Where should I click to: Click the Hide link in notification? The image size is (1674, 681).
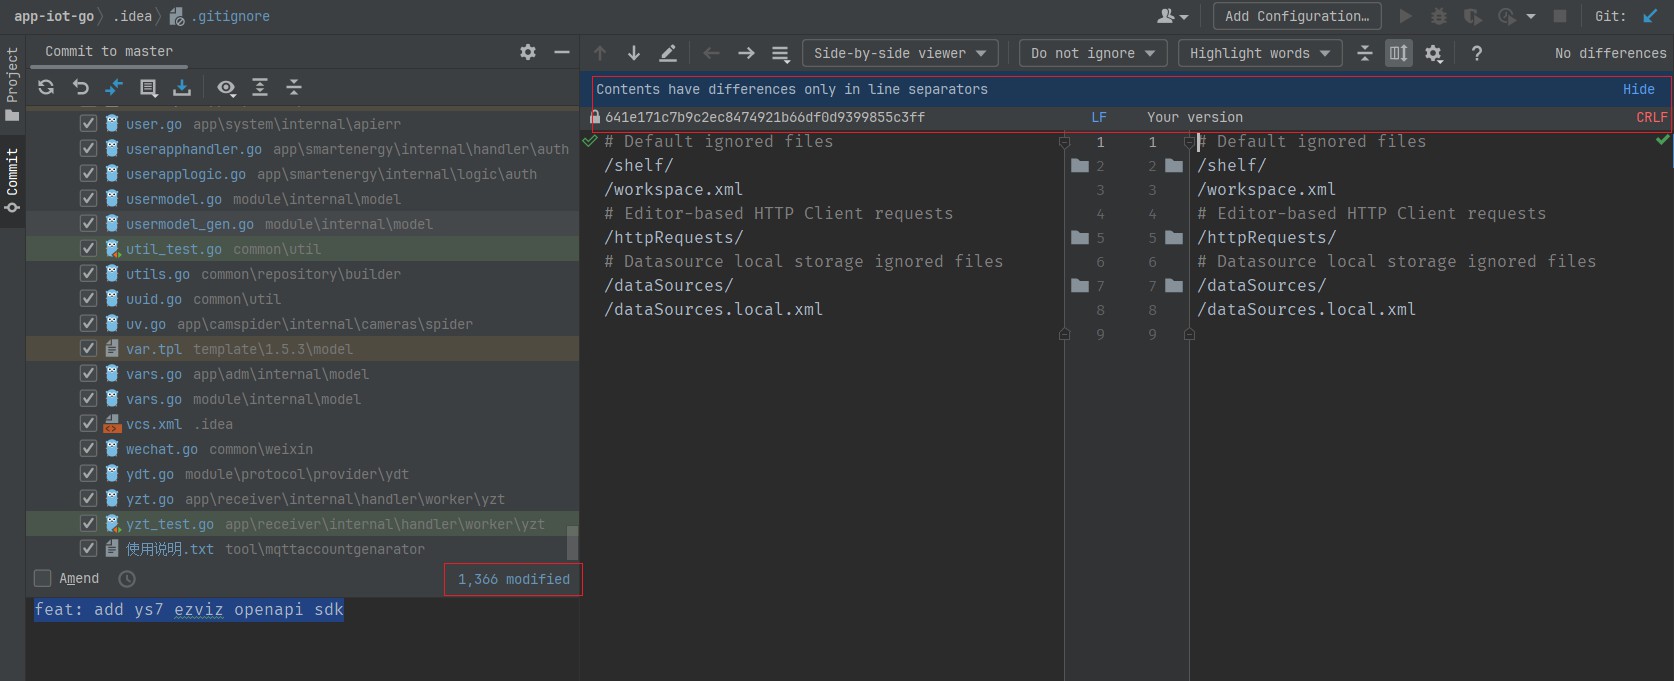(1638, 89)
